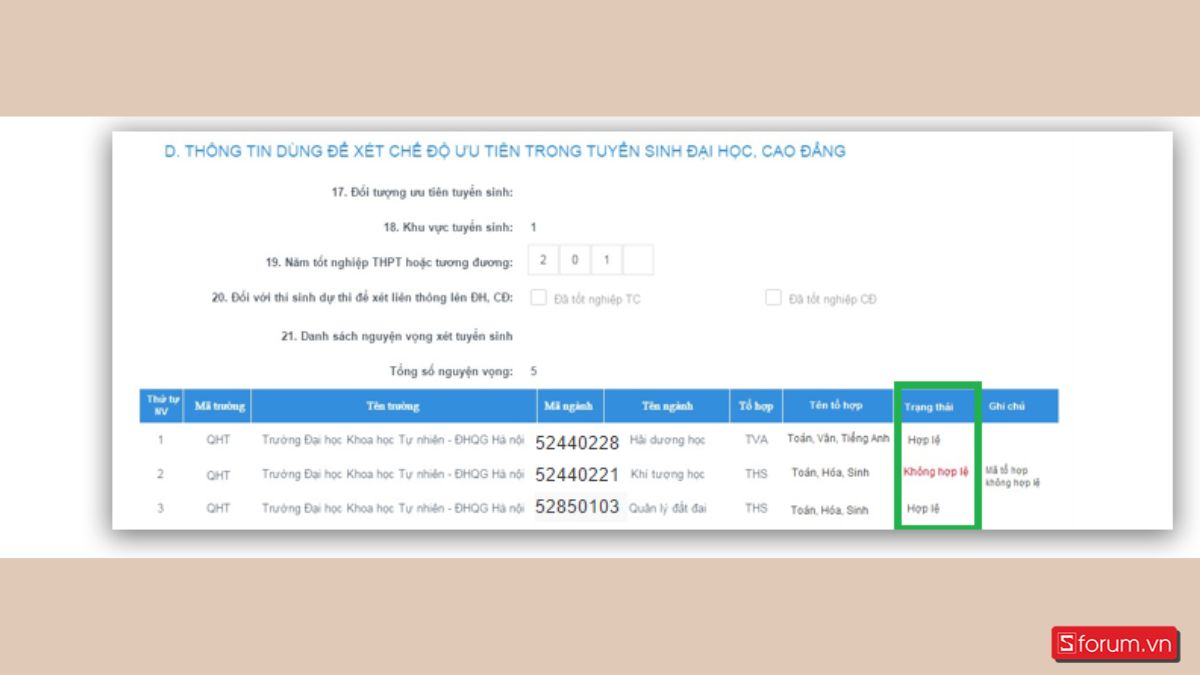Click the graduation year box containing 0

click(575, 260)
